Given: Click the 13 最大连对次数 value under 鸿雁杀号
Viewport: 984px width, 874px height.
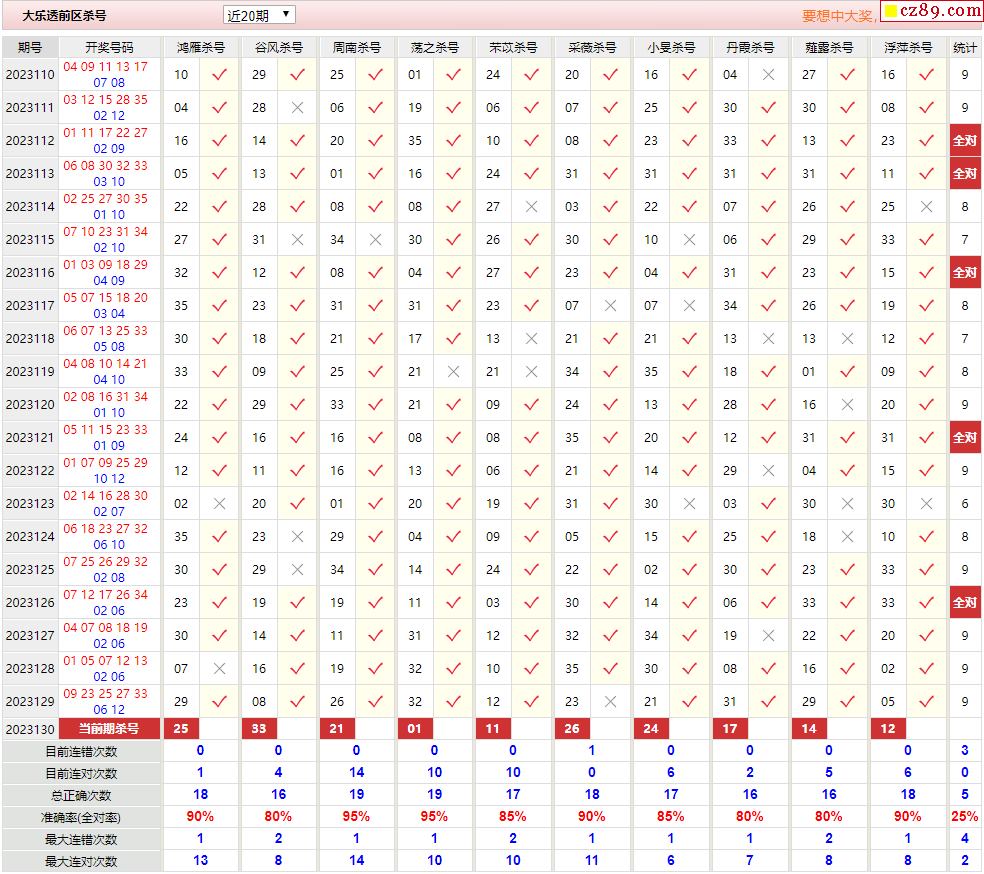Looking at the screenshot, I should pyautogui.click(x=200, y=861).
